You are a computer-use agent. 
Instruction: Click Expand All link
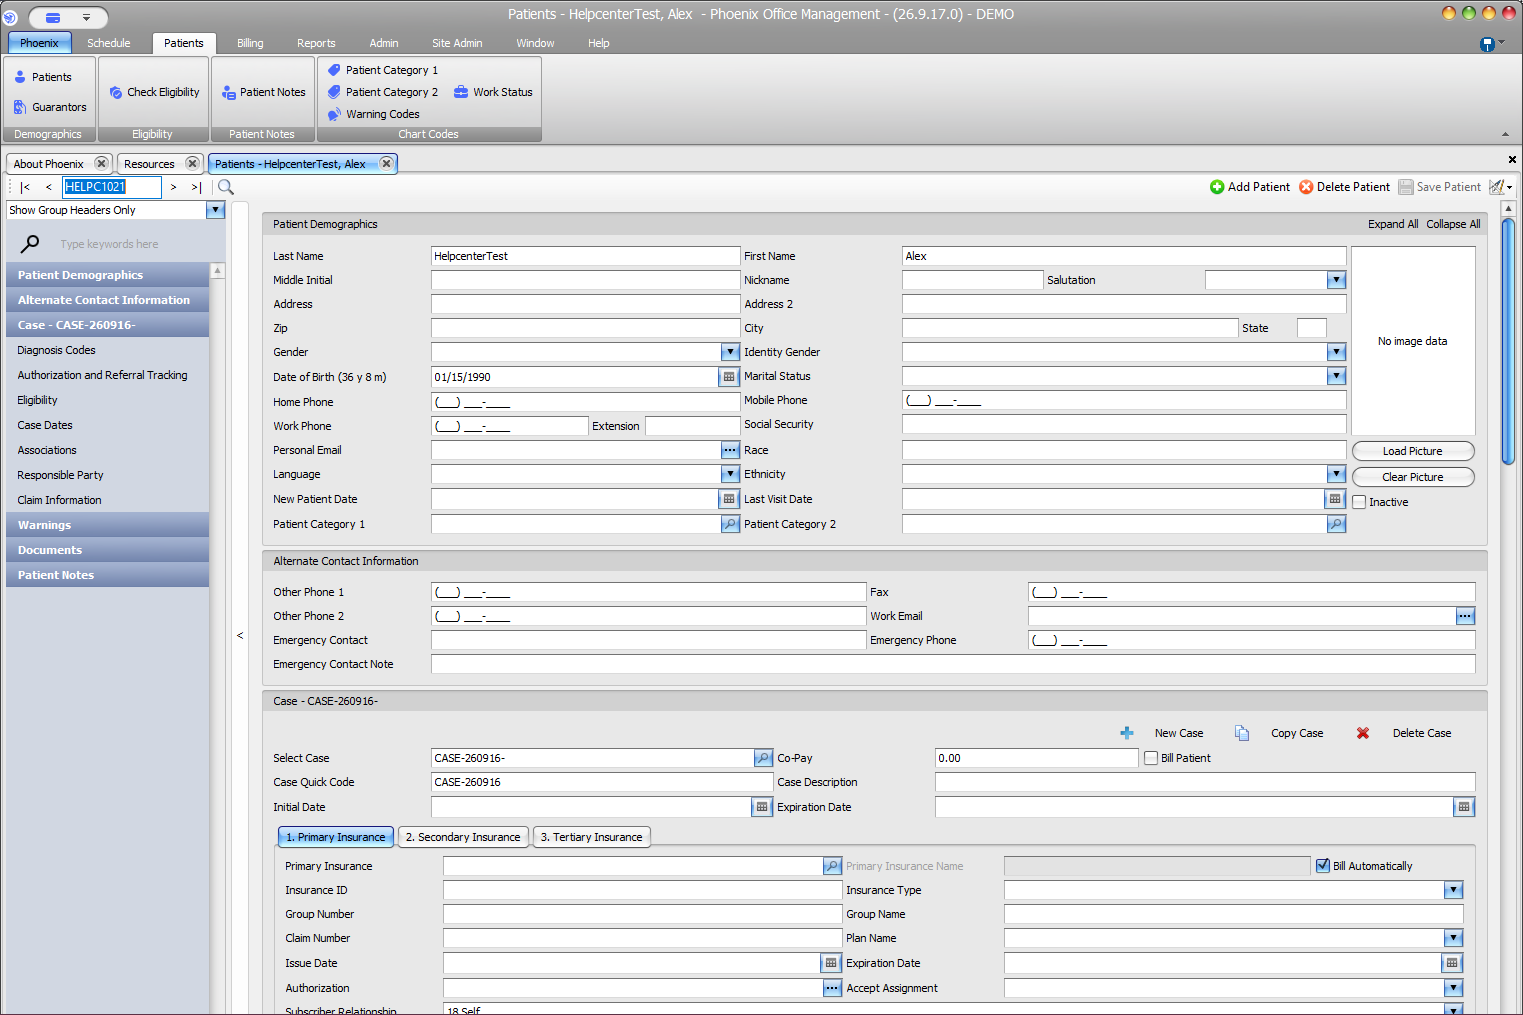point(1393,224)
